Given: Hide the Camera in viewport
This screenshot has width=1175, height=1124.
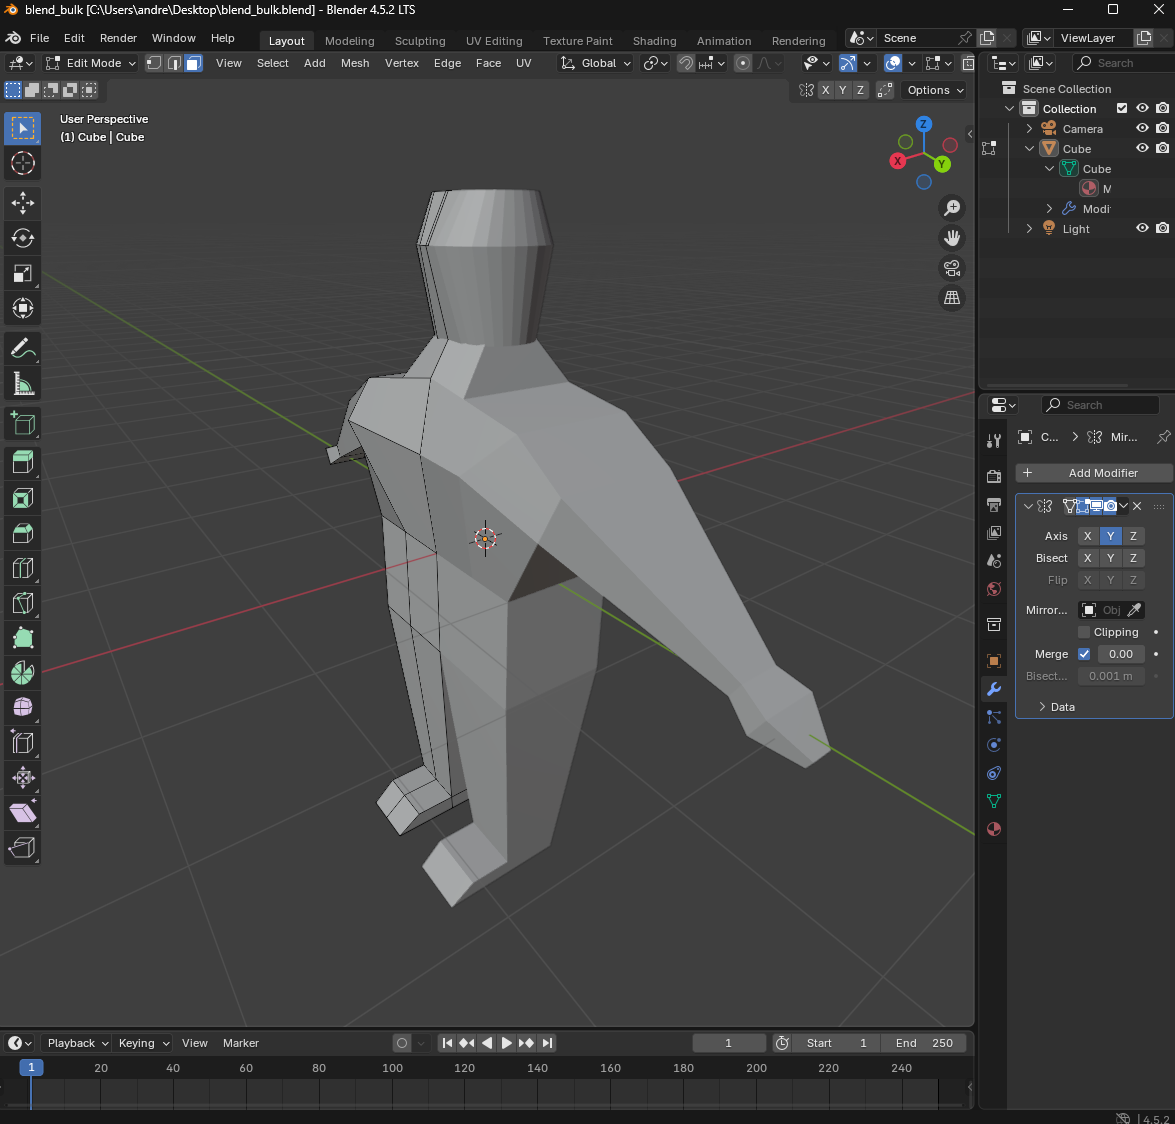Looking at the screenshot, I should coord(1142,128).
